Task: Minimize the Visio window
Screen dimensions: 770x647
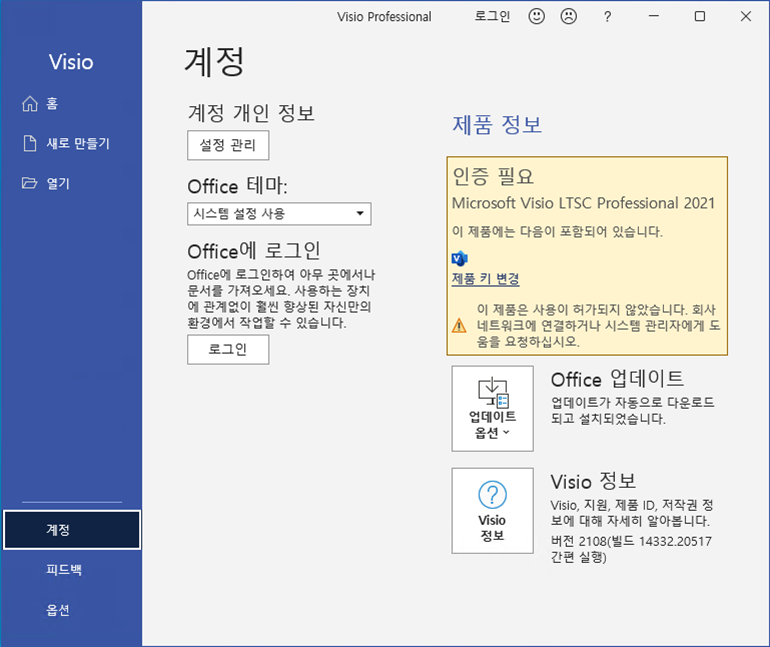Action: 654,16
